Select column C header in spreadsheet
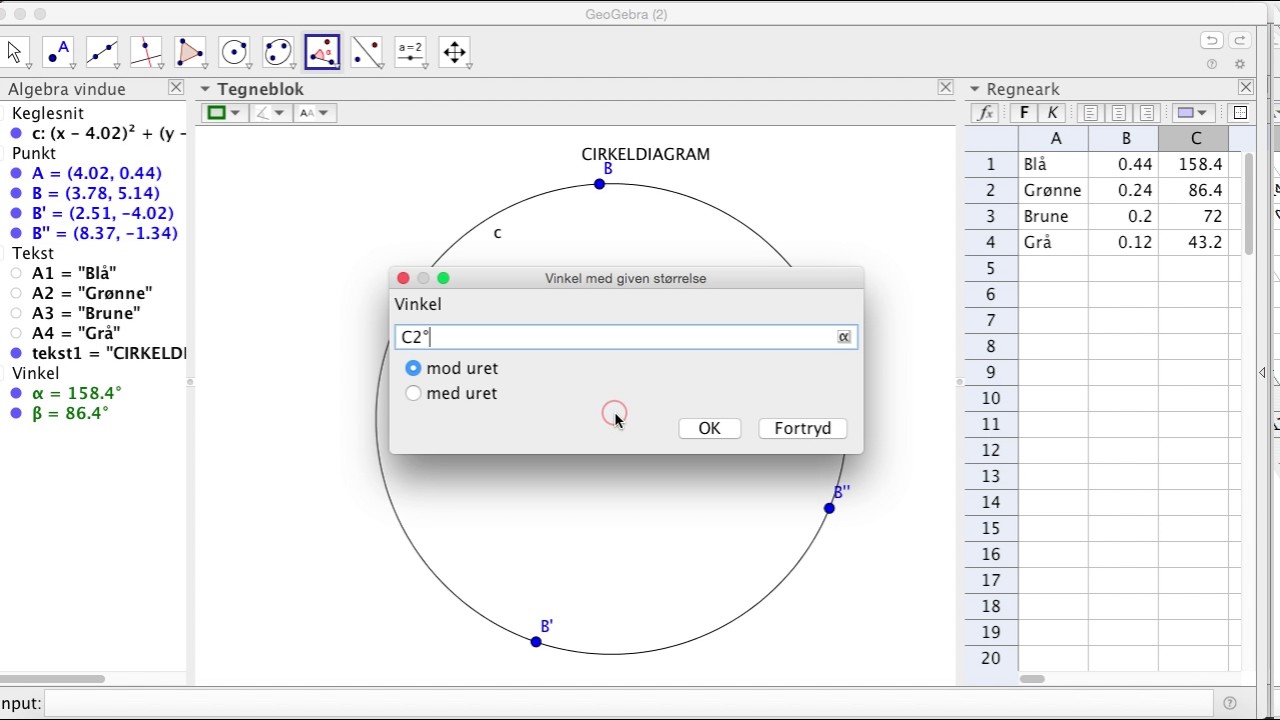This screenshot has width=1280, height=720. tap(1194, 138)
